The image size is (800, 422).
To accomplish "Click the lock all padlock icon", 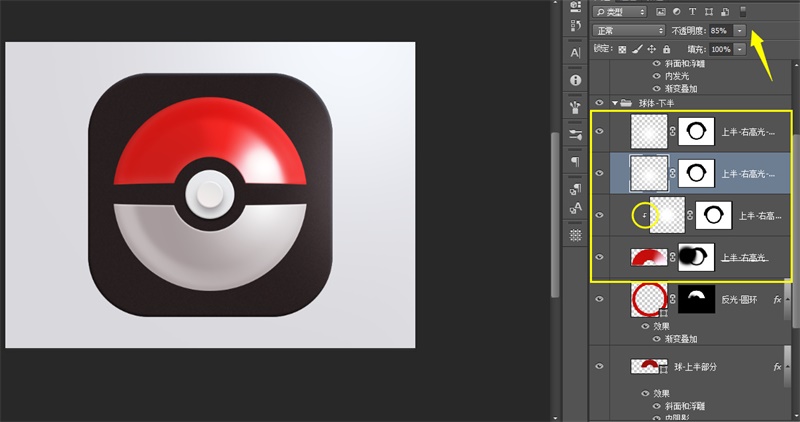I will [666, 49].
